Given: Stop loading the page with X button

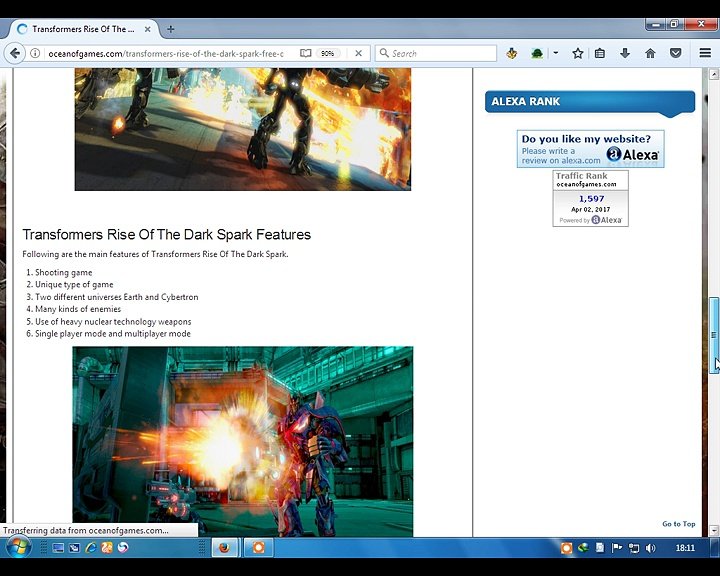Looking at the screenshot, I should click(359, 53).
